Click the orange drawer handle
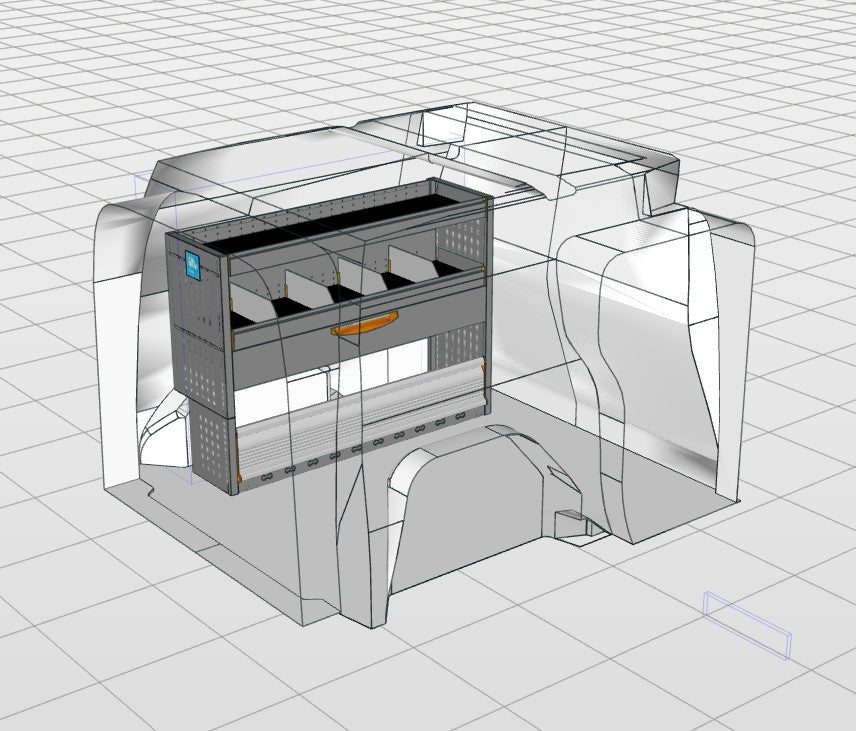This screenshot has height=731, width=856. pos(359,327)
